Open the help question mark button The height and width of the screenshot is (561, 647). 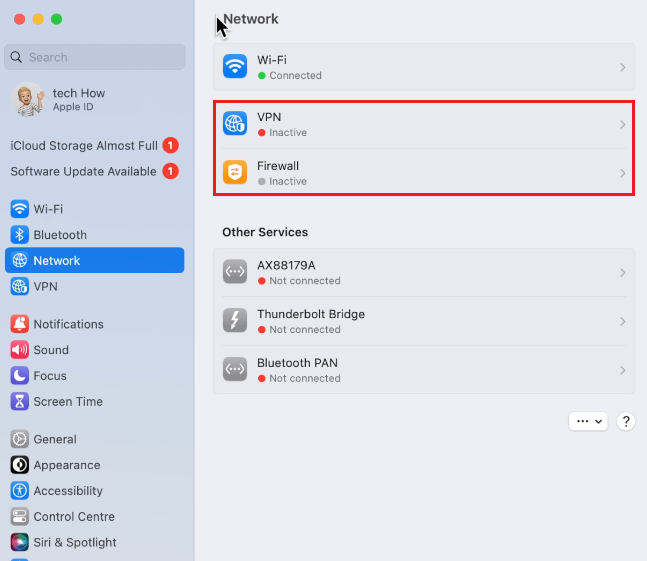pos(626,422)
